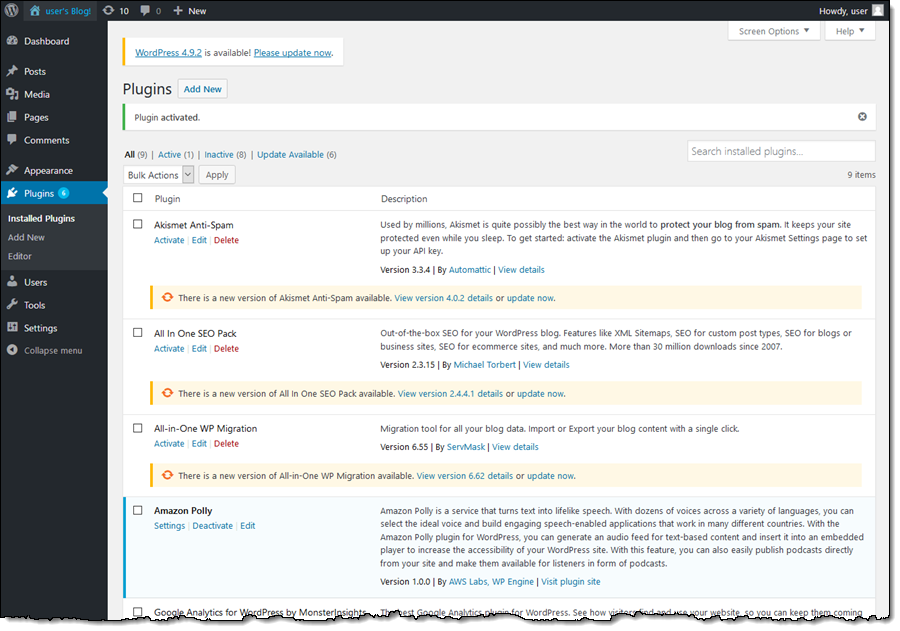Open the Bulk Actions dropdown
This screenshot has height=631, width=900.
point(159,175)
